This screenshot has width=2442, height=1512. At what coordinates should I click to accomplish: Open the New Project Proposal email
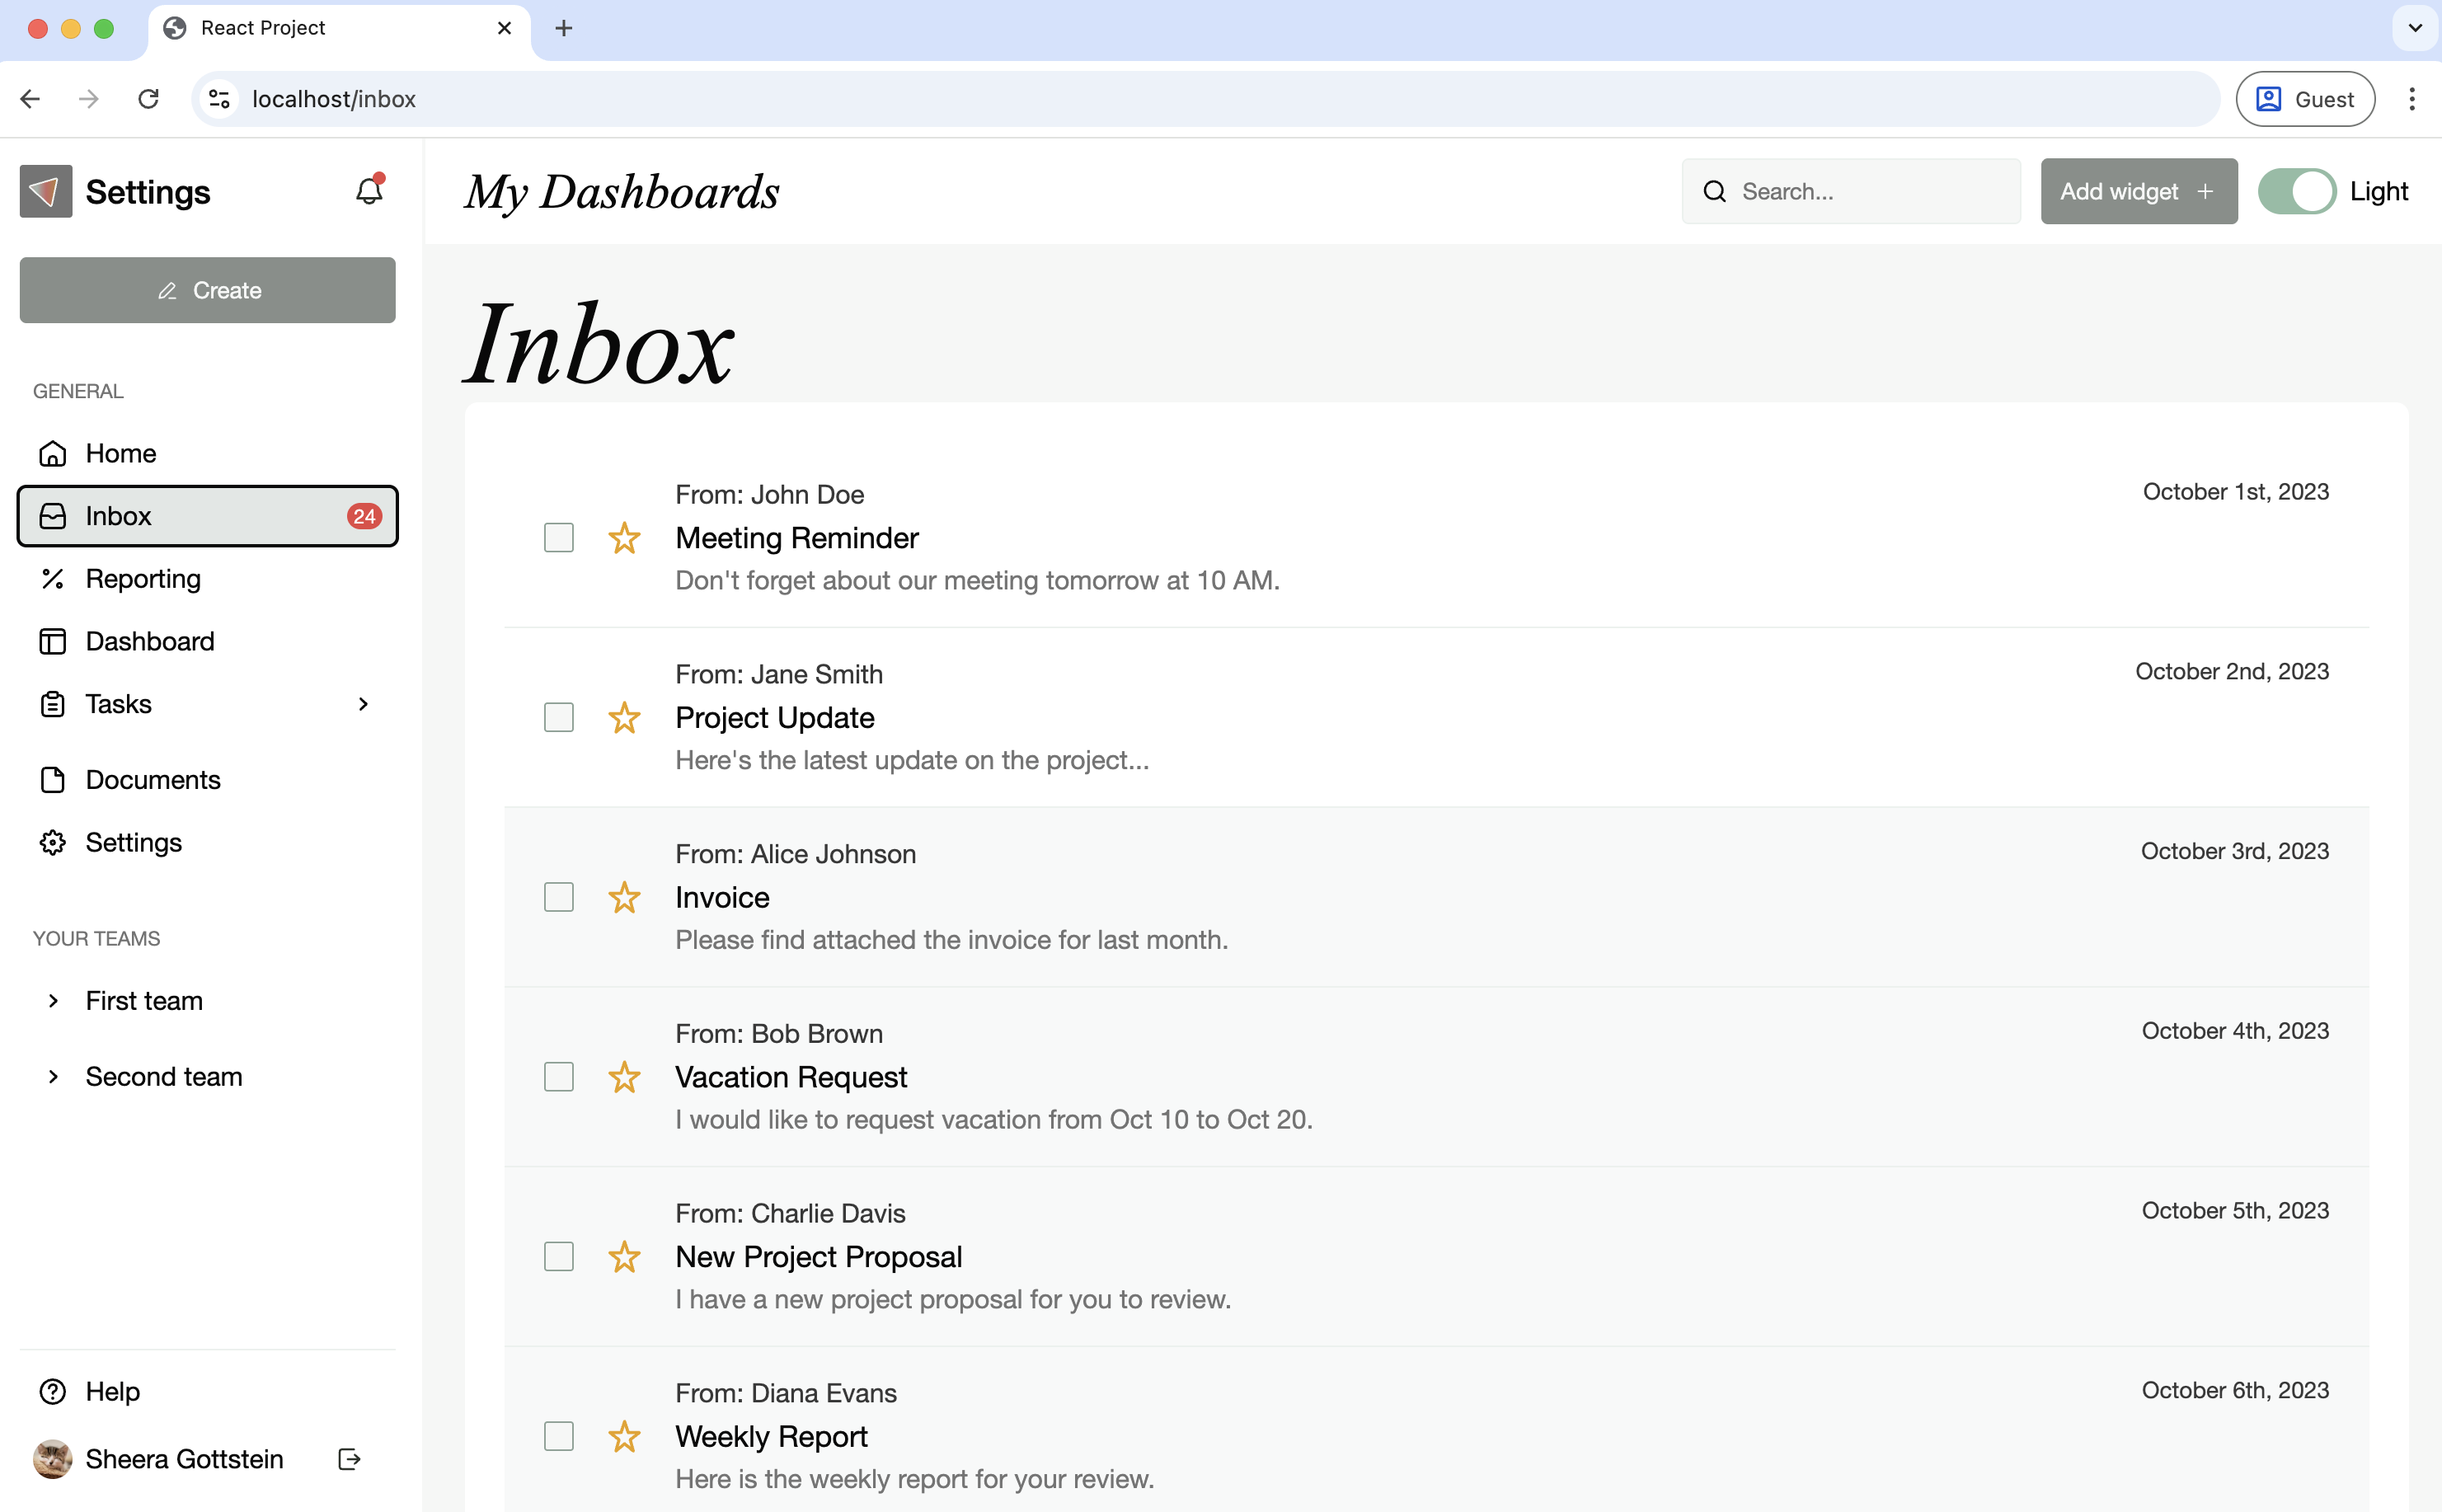pyautogui.click(x=818, y=1257)
